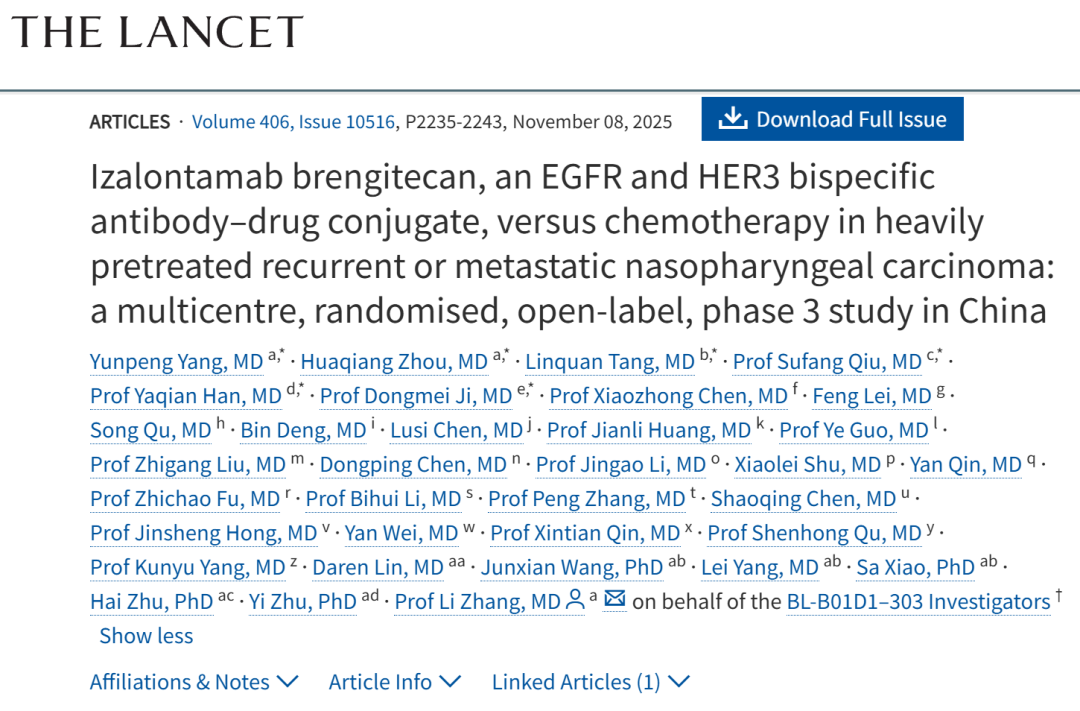Select author Prof Zhigang Liu, MD
Screen dimensions: 1080x711
tap(187, 465)
